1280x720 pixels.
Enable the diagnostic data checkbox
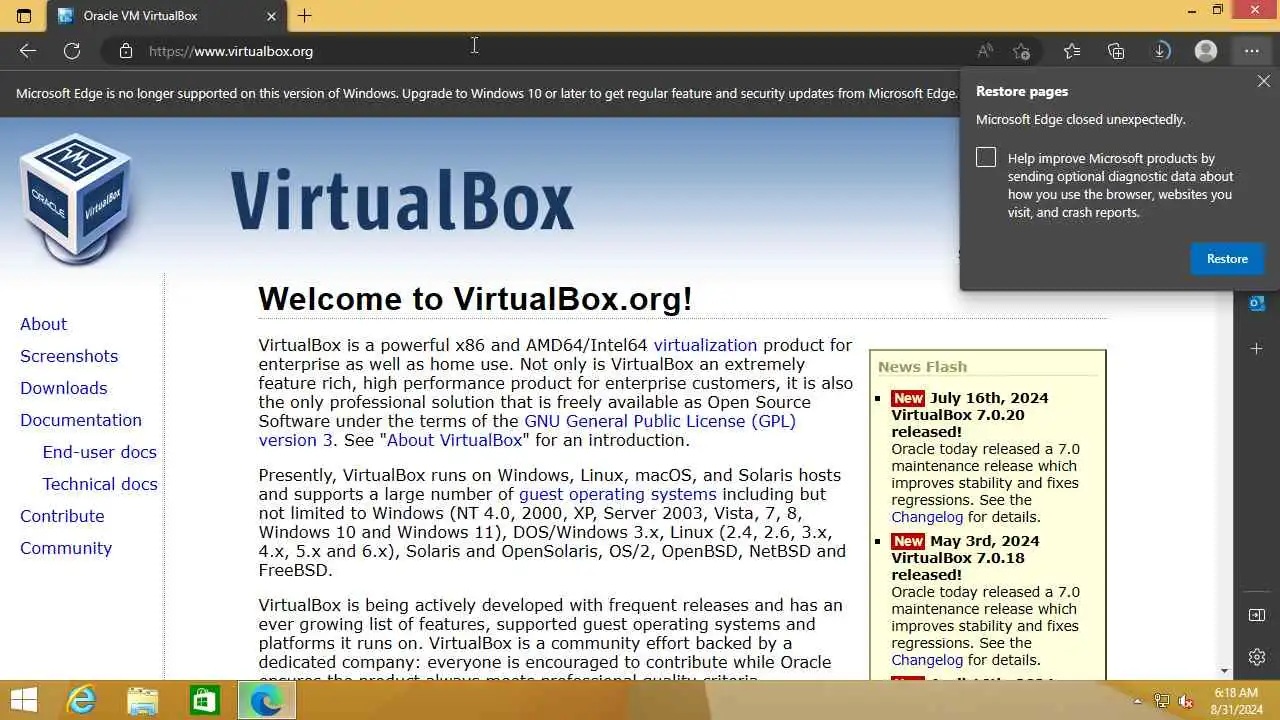(x=986, y=157)
